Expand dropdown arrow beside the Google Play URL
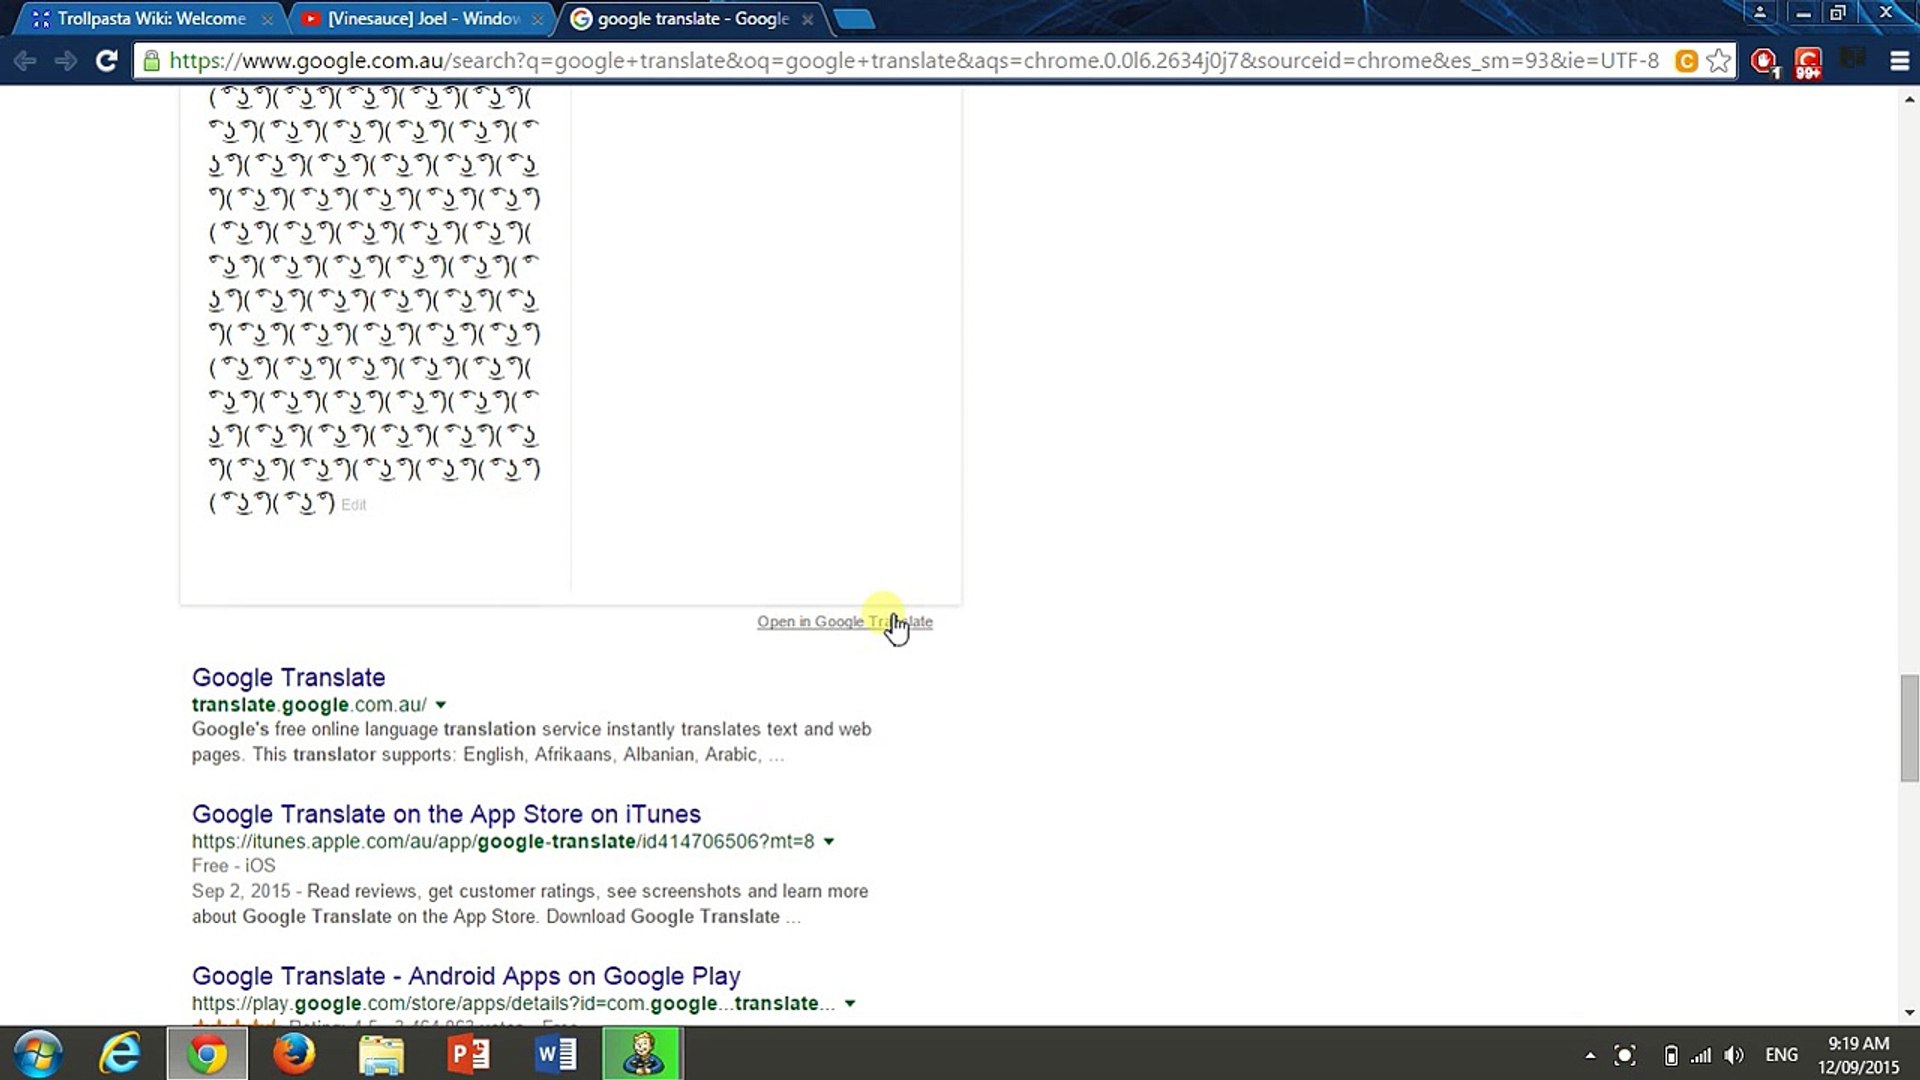 tap(850, 1004)
